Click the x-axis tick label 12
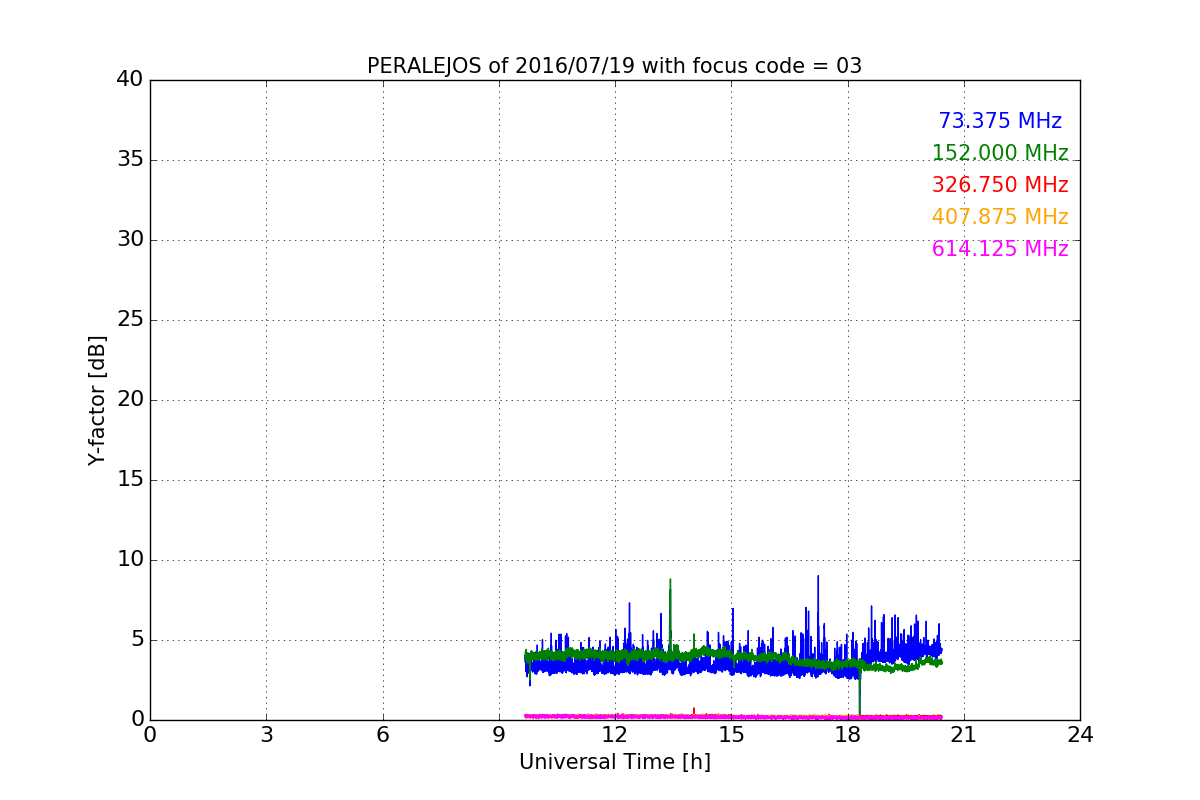 click(x=615, y=735)
